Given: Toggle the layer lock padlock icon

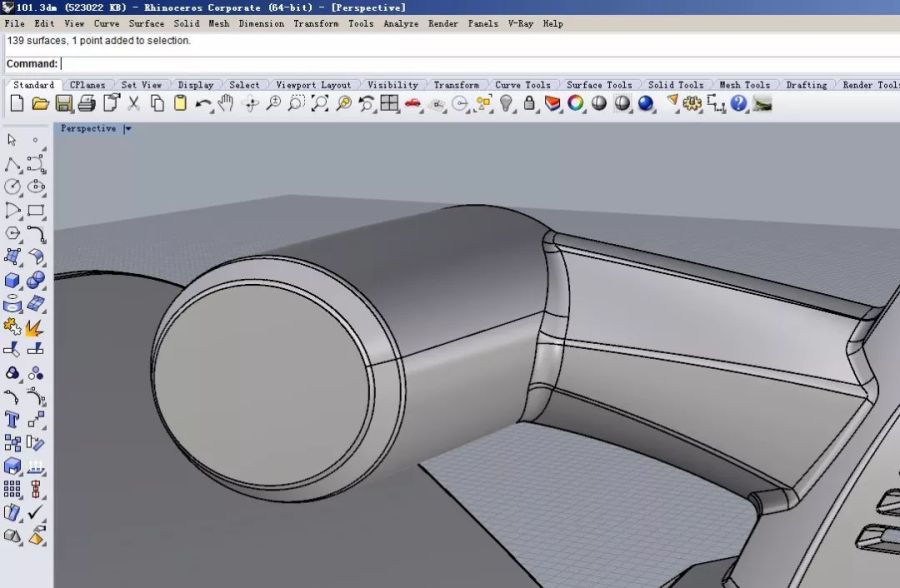Looking at the screenshot, I should click(530, 104).
